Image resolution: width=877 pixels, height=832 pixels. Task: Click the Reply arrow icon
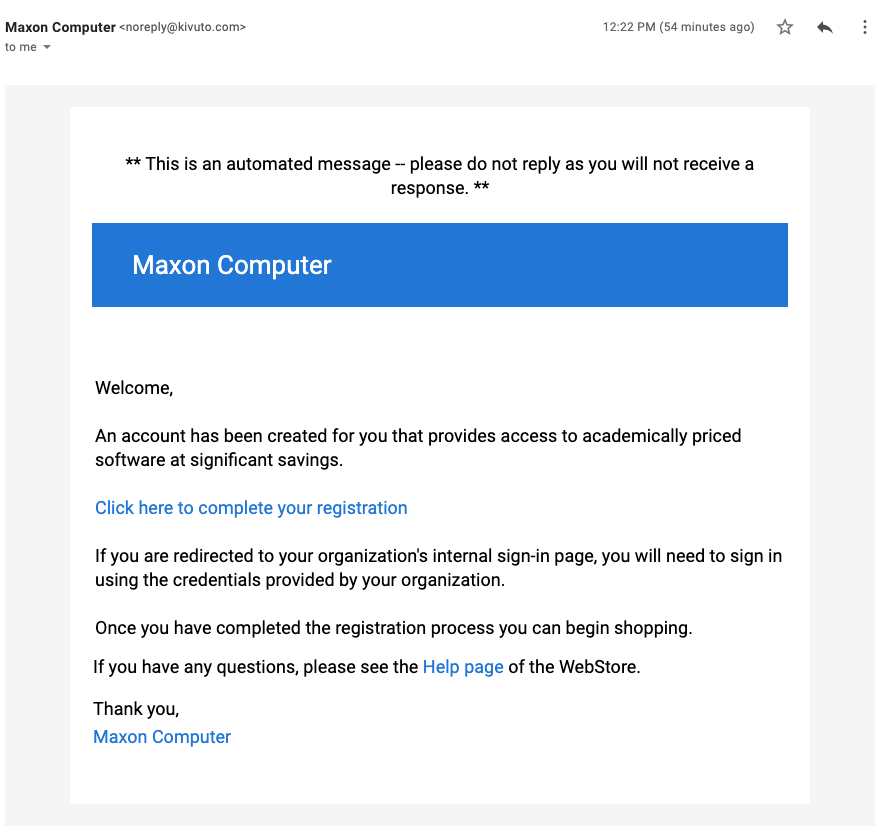825,27
